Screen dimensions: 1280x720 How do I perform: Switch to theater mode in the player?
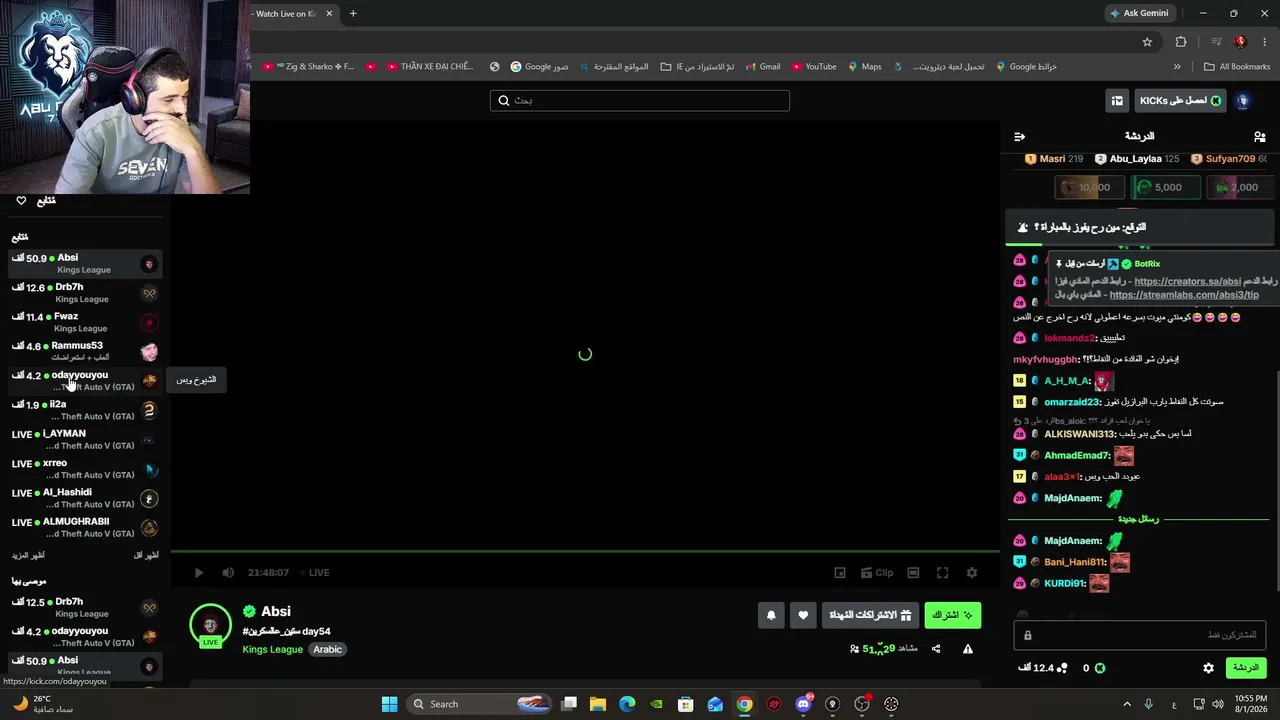(913, 573)
